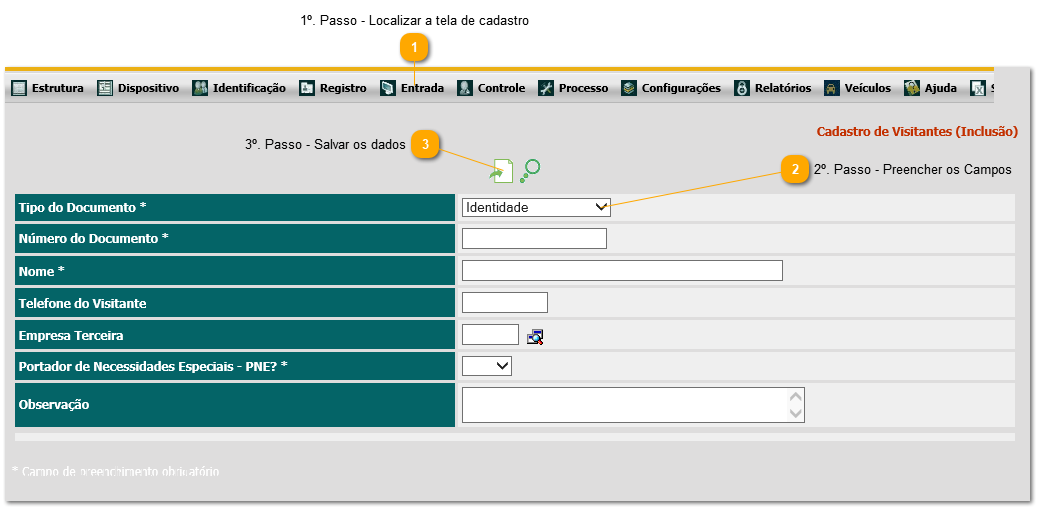Click the Dispositivo menu icon

(105, 88)
